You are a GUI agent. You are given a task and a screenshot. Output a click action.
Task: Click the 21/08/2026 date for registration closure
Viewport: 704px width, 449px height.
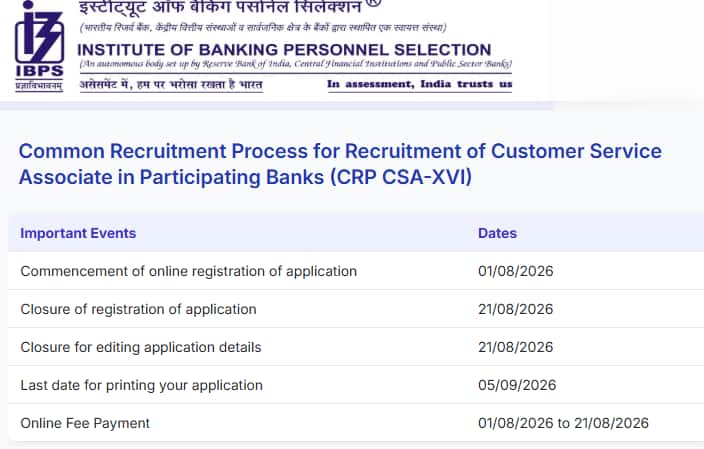515,309
